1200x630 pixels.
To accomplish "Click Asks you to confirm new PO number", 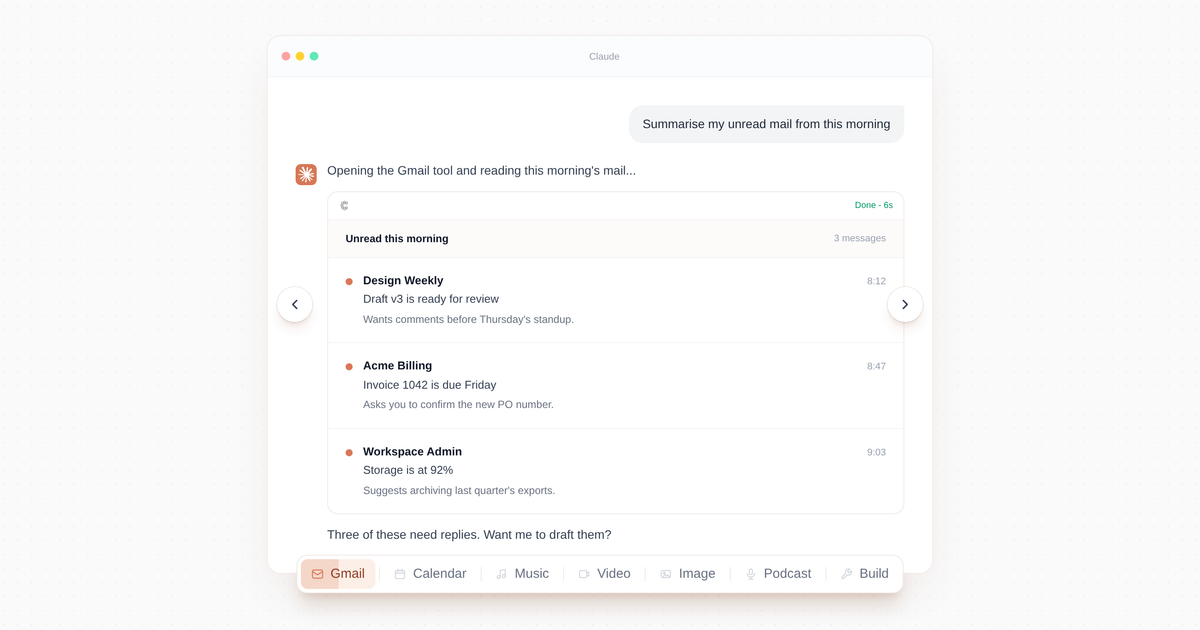I will 458,405.
